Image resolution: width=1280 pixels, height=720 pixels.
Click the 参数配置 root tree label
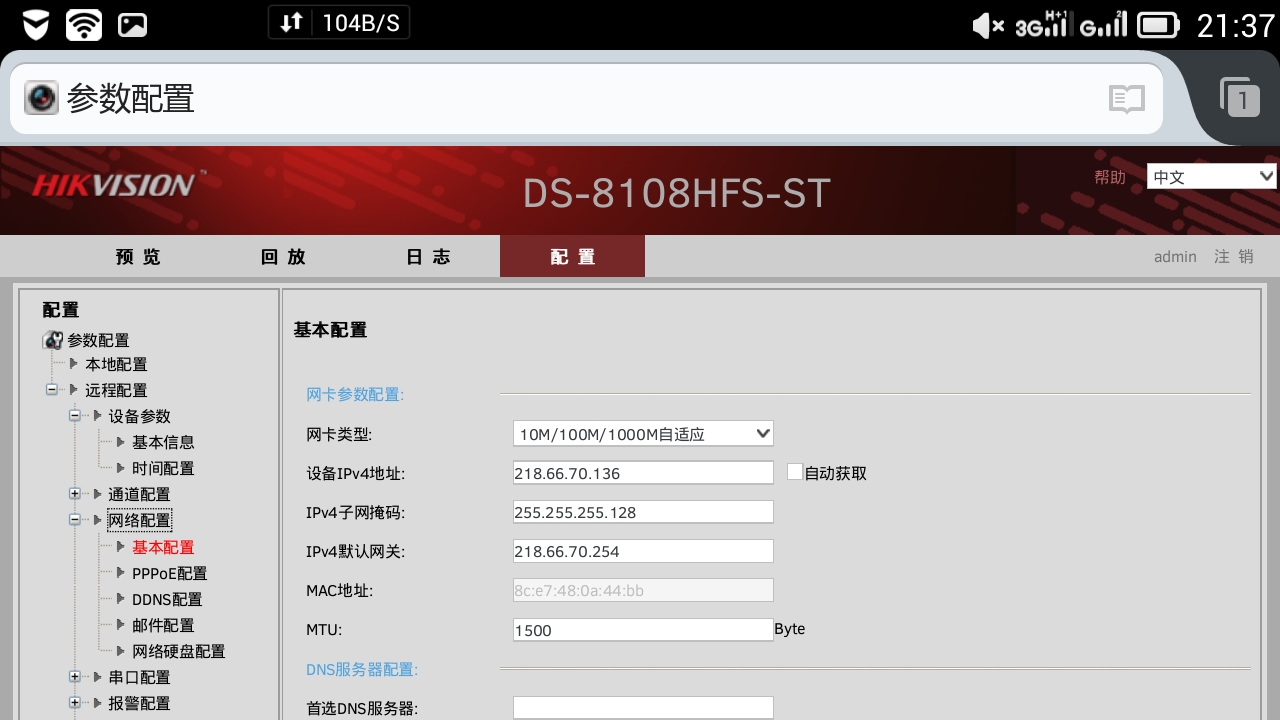(x=98, y=340)
